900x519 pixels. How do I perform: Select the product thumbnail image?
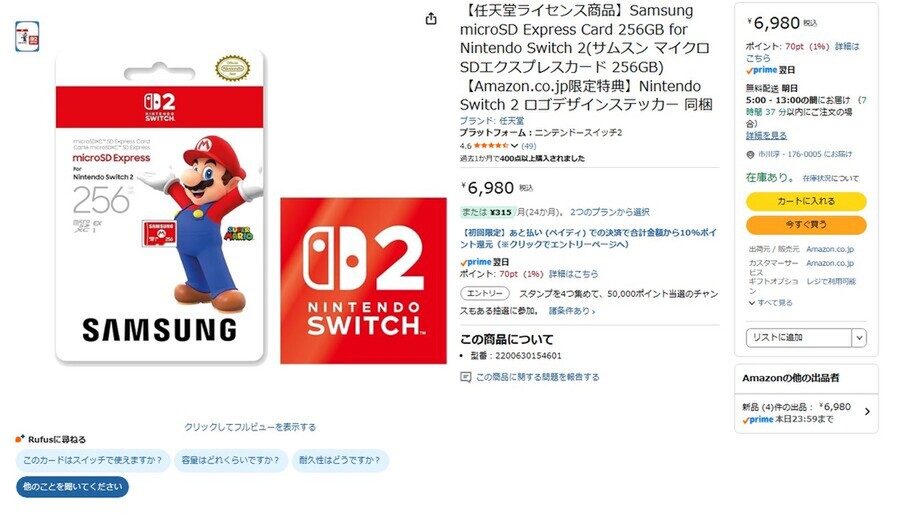(27, 36)
